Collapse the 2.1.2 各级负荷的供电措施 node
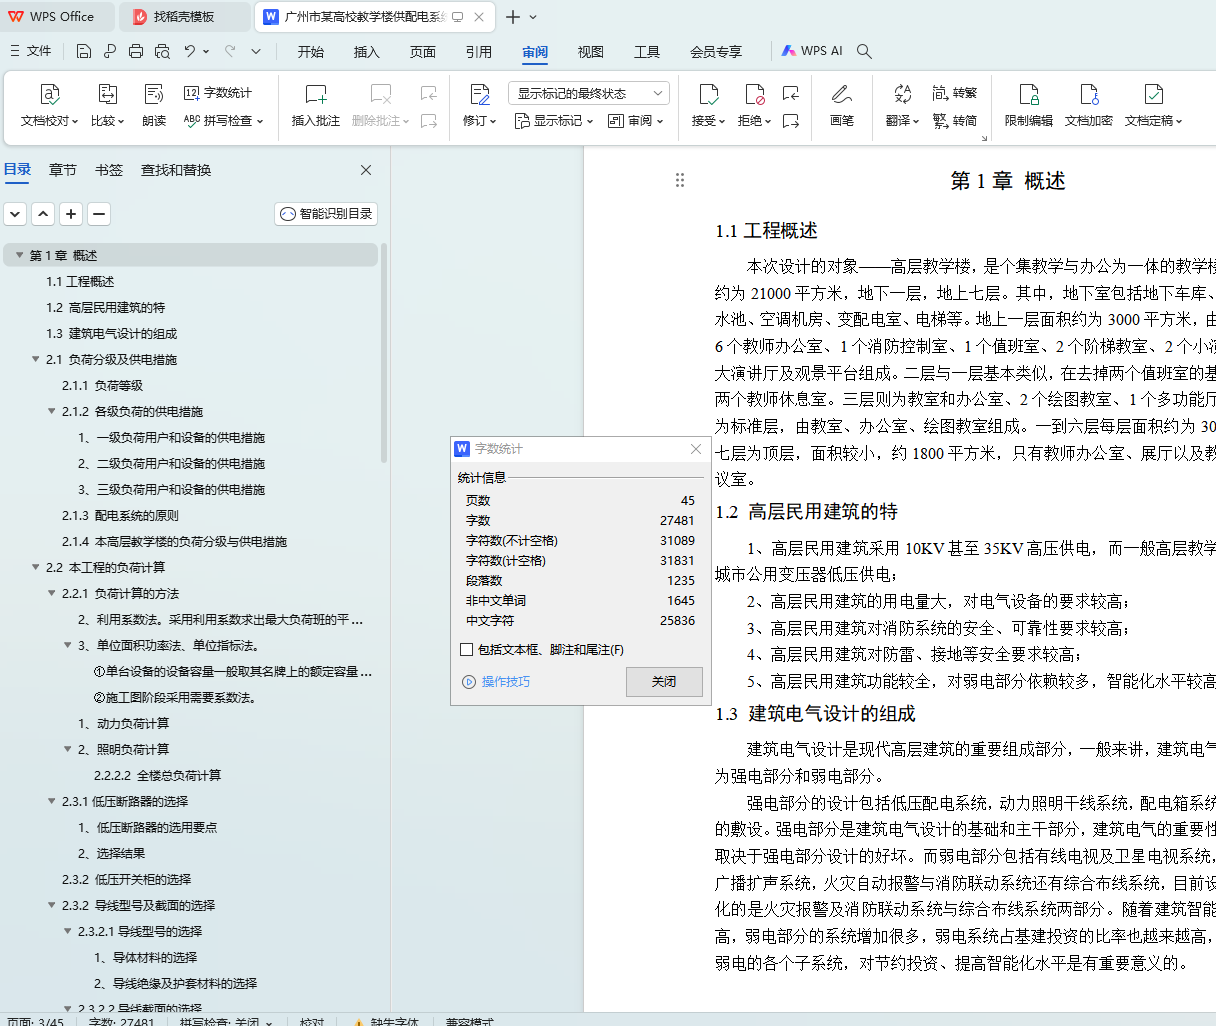 (52, 411)
